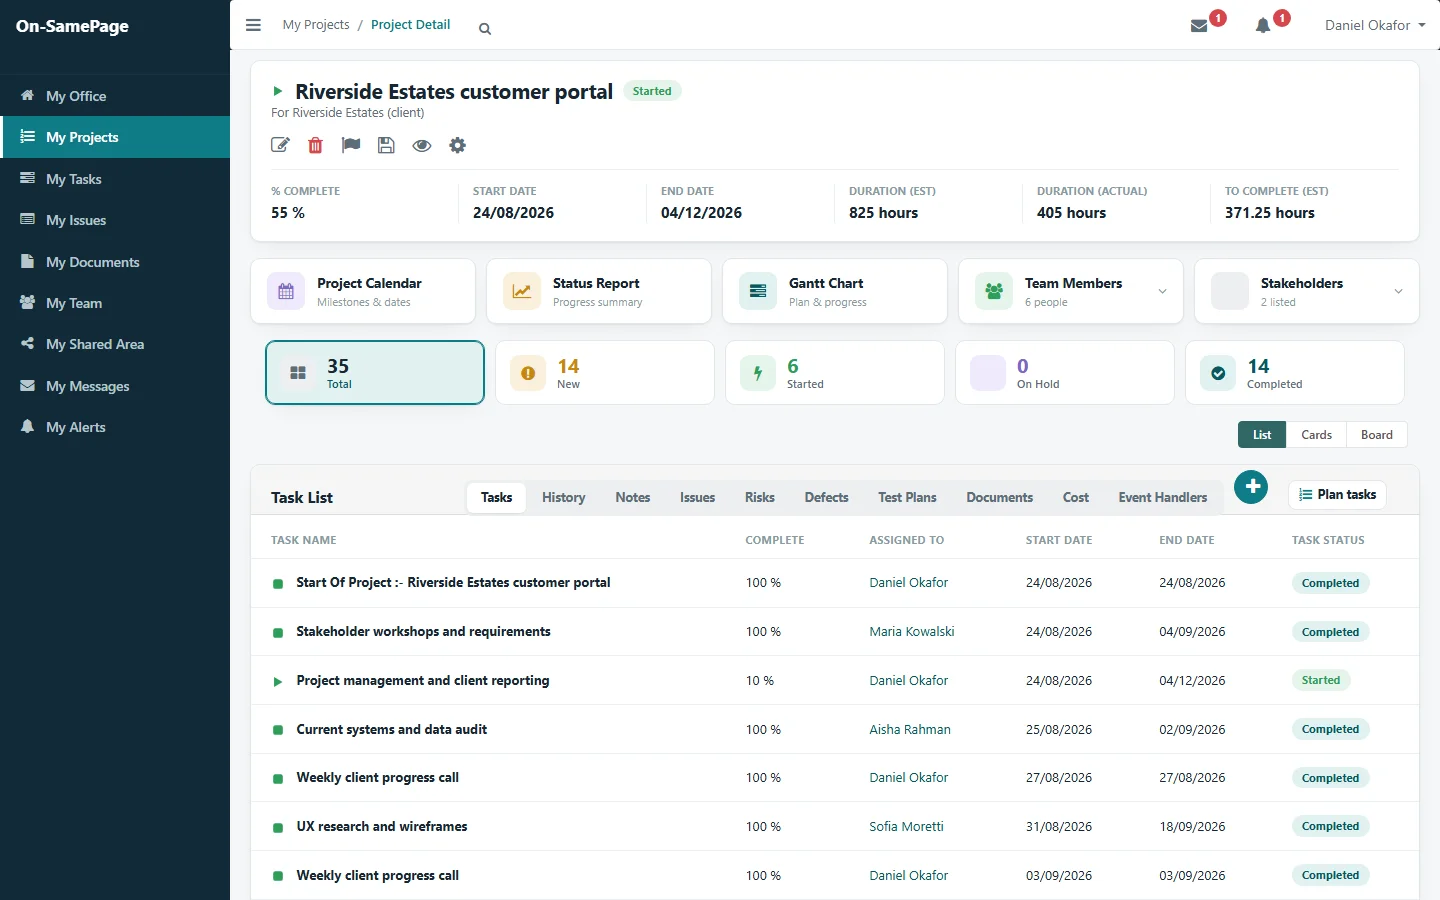The image size is (1440, 900).
Task: Switch to the Risks tab
Action: tap(760, 497)
